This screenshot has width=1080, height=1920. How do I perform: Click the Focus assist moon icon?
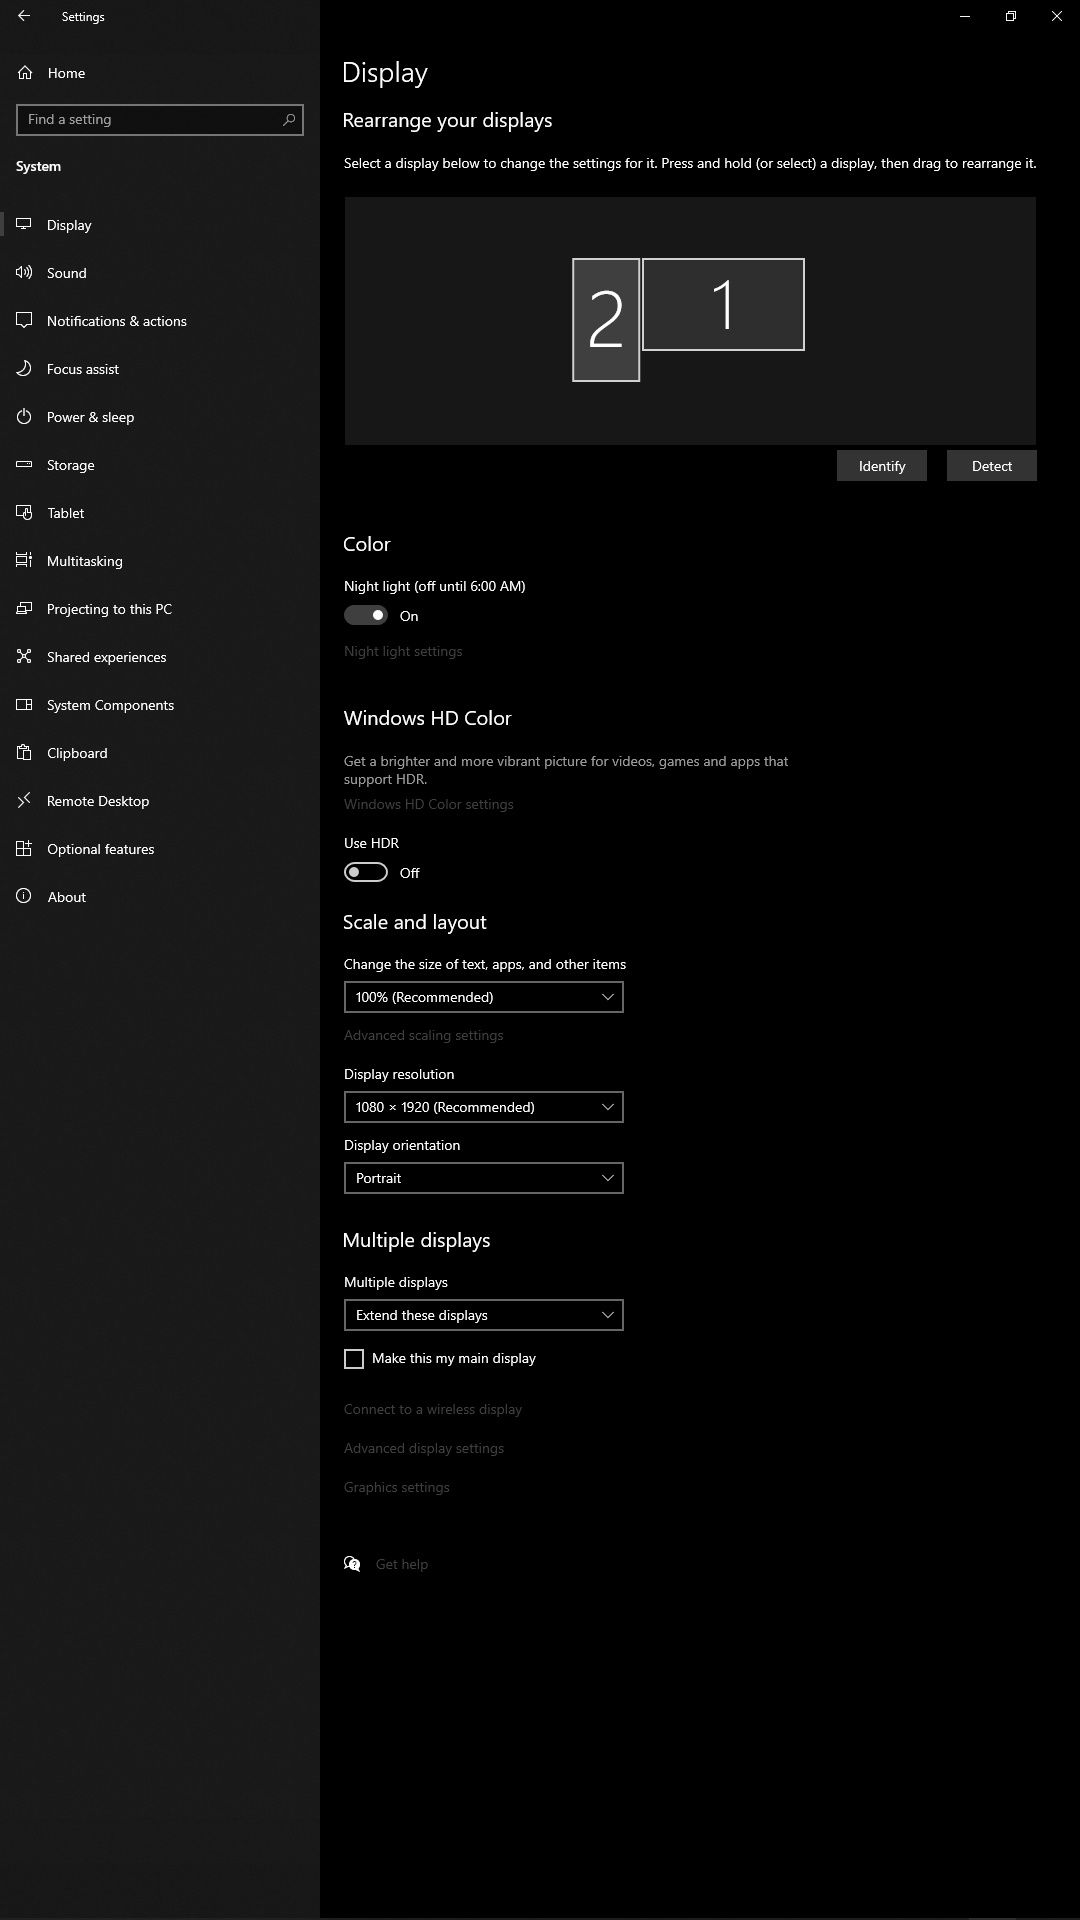[24, 368]
